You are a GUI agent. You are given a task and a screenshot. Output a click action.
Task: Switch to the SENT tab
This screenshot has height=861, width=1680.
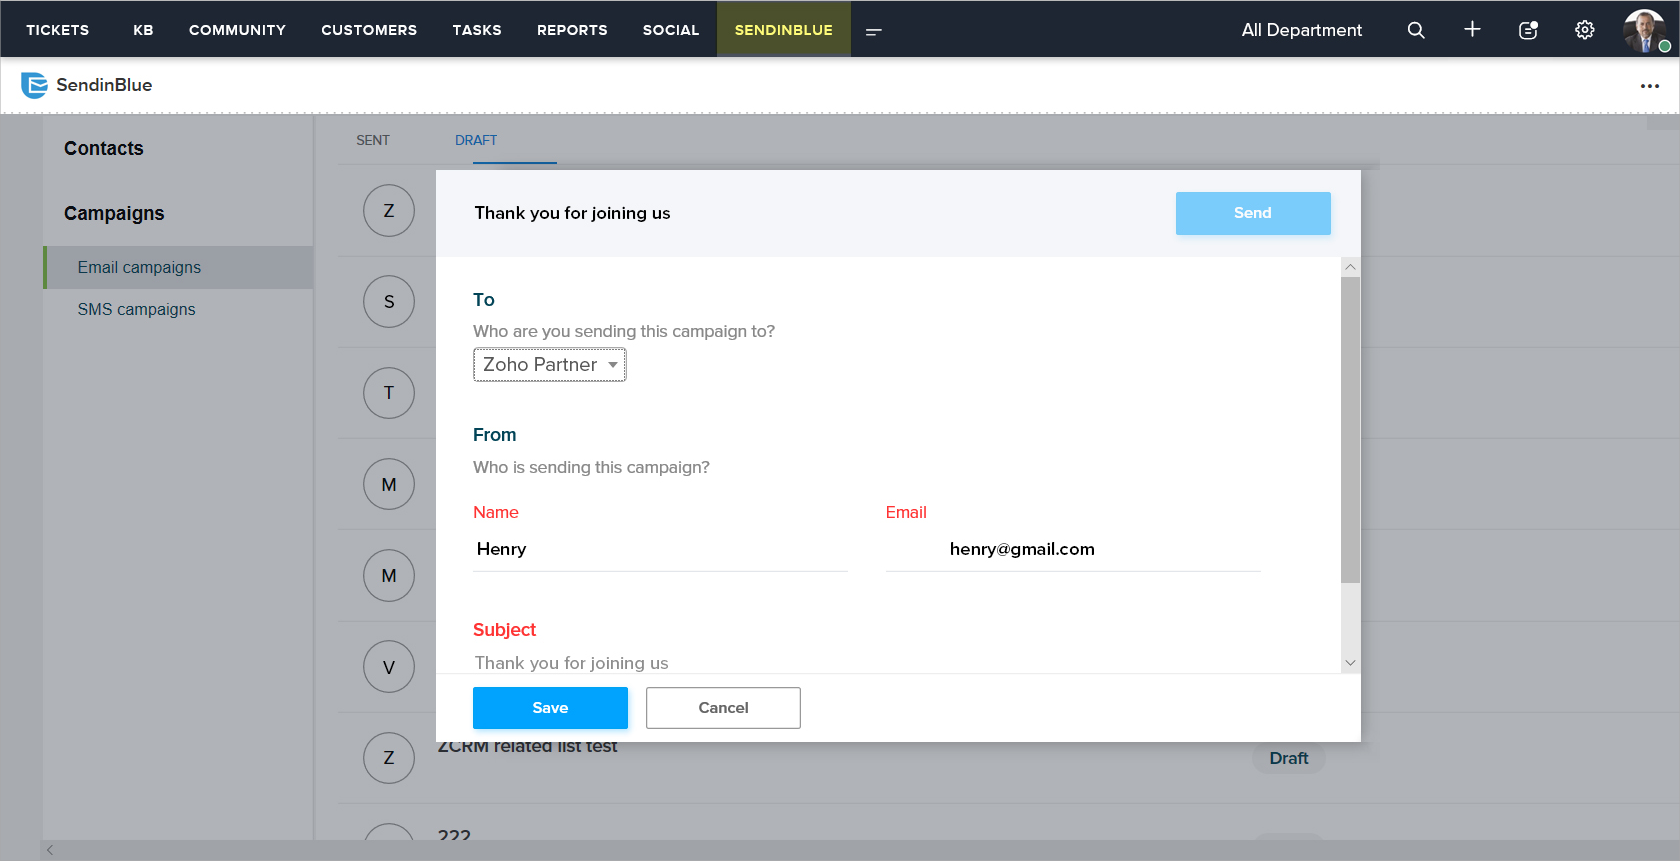[373, 140]
